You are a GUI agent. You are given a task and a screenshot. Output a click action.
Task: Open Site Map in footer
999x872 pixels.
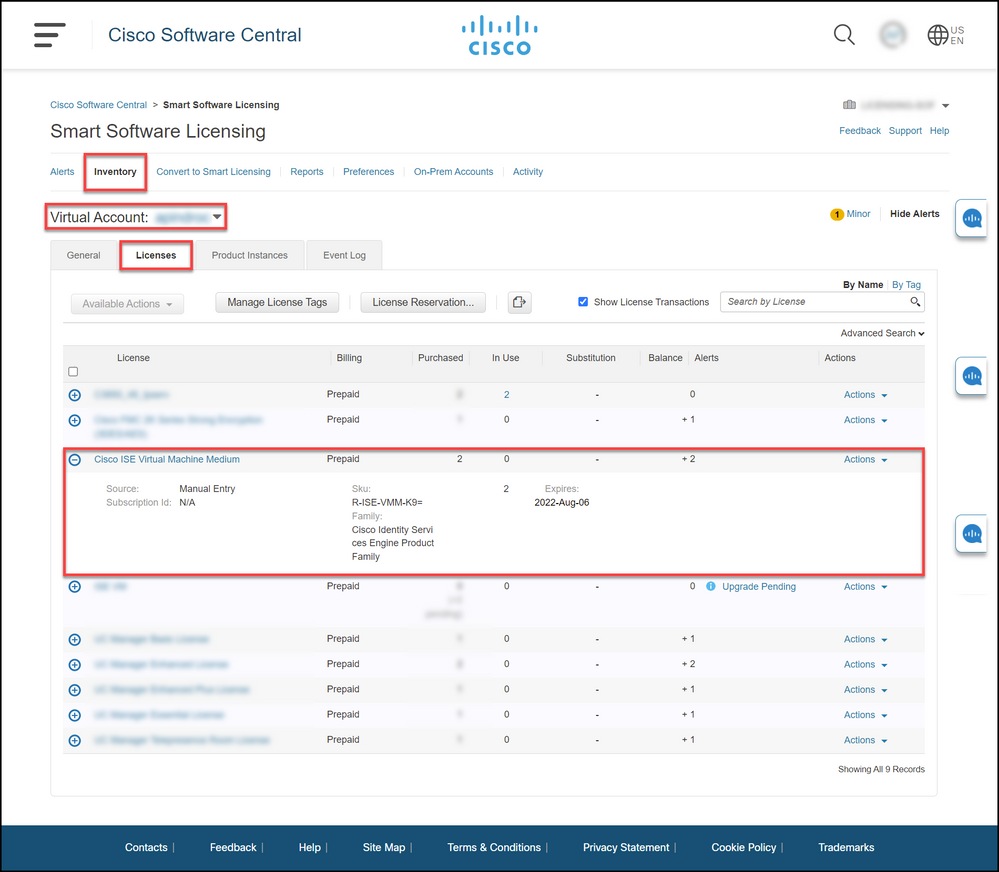pos(384,847)
